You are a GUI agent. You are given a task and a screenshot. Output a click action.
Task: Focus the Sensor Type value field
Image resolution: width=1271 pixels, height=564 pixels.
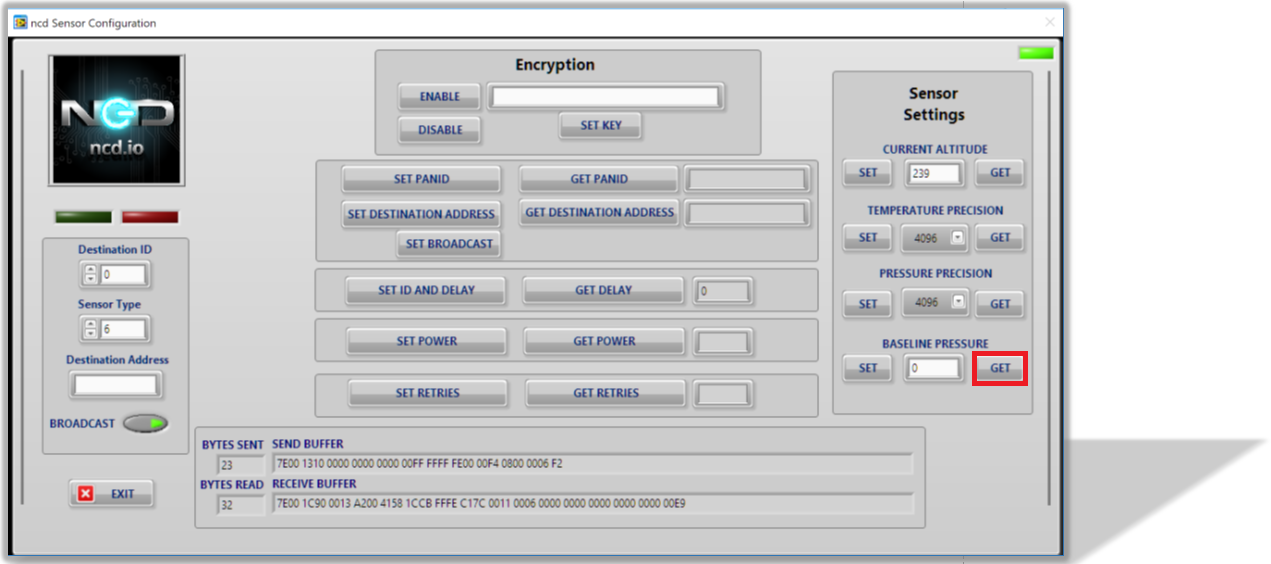(123, 329)
